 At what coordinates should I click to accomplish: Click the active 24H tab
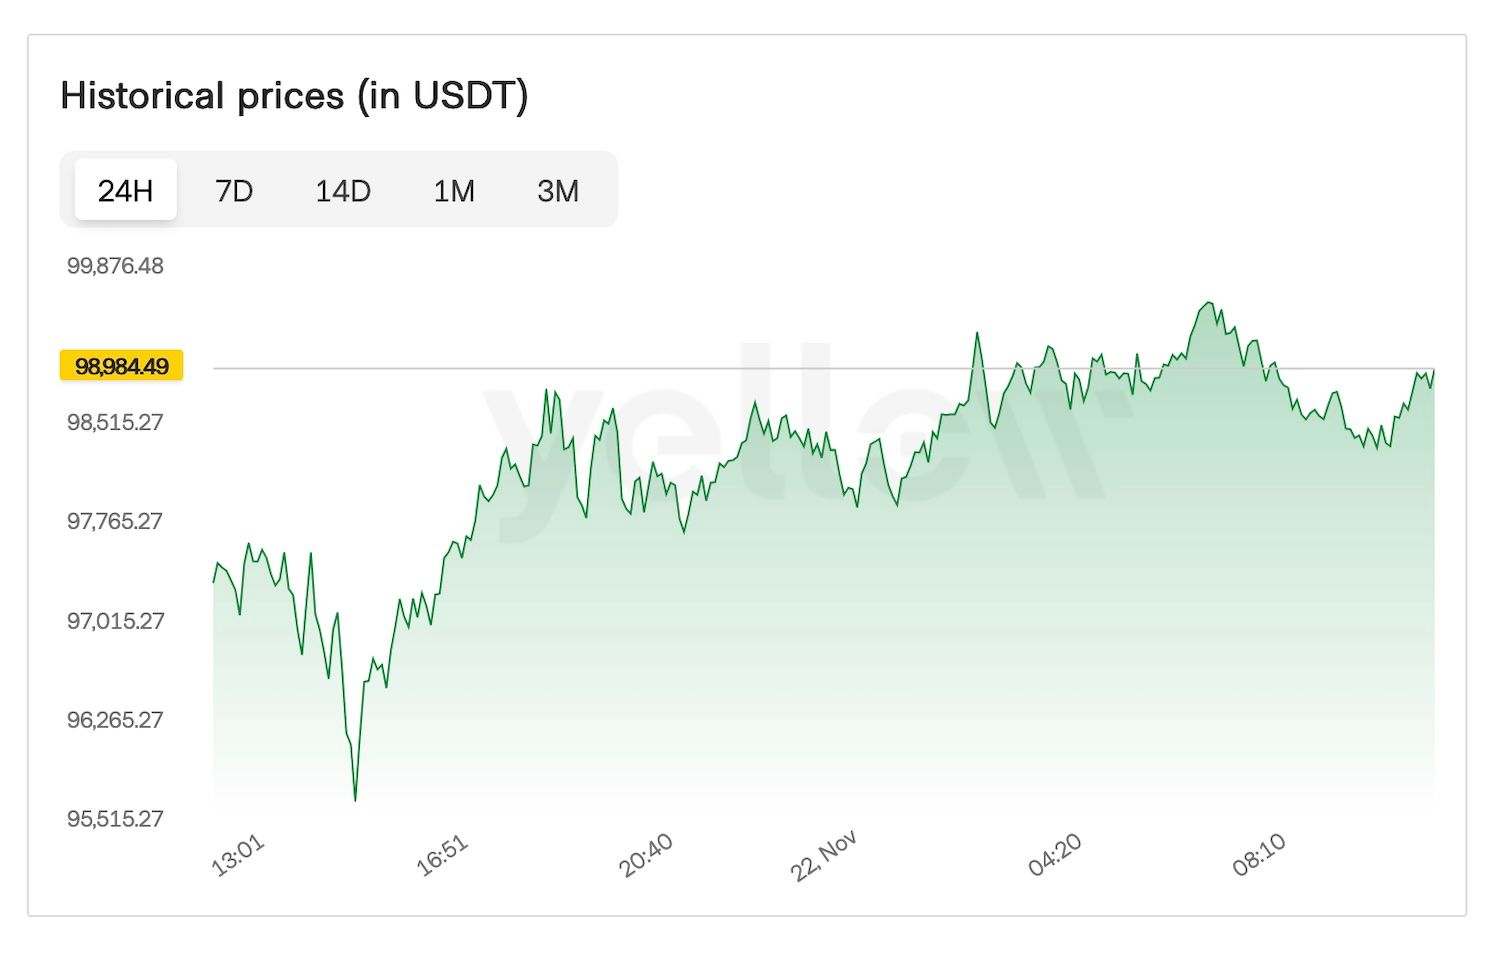[x=125, y=189]
